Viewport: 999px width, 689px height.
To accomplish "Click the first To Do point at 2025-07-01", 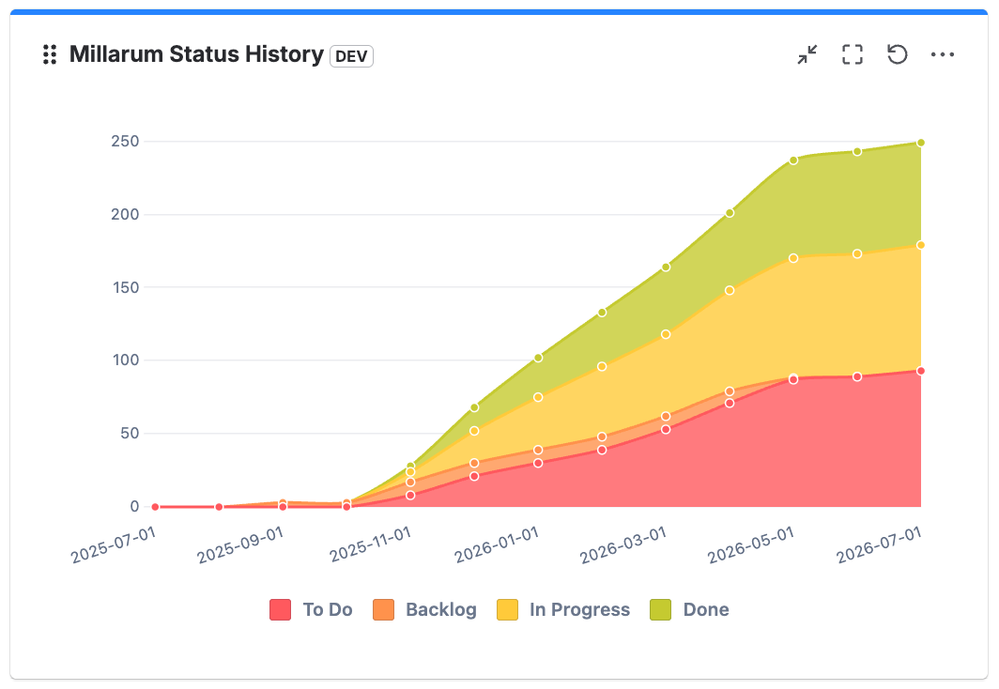I will pyautogui.click(x=155, y=507).
